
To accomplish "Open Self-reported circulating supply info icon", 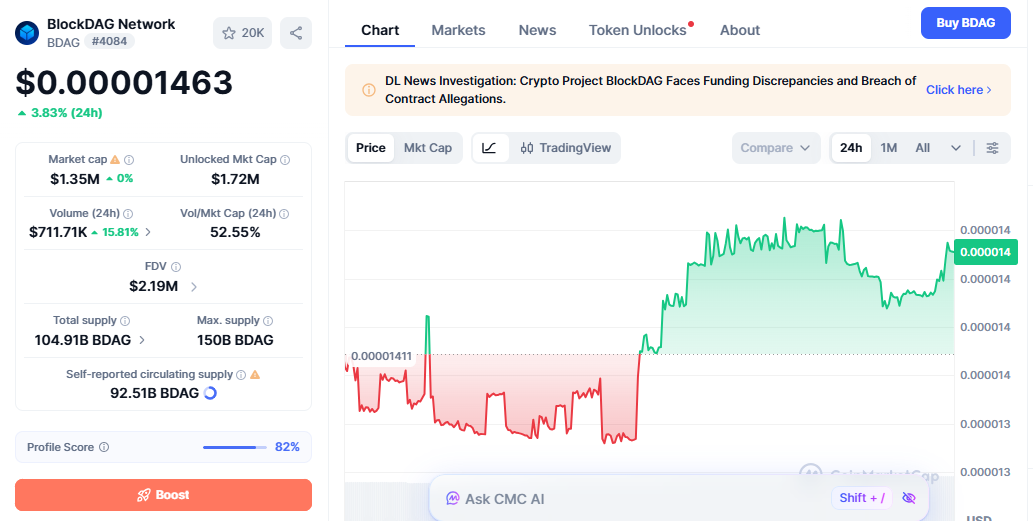I will coord(241,375).
